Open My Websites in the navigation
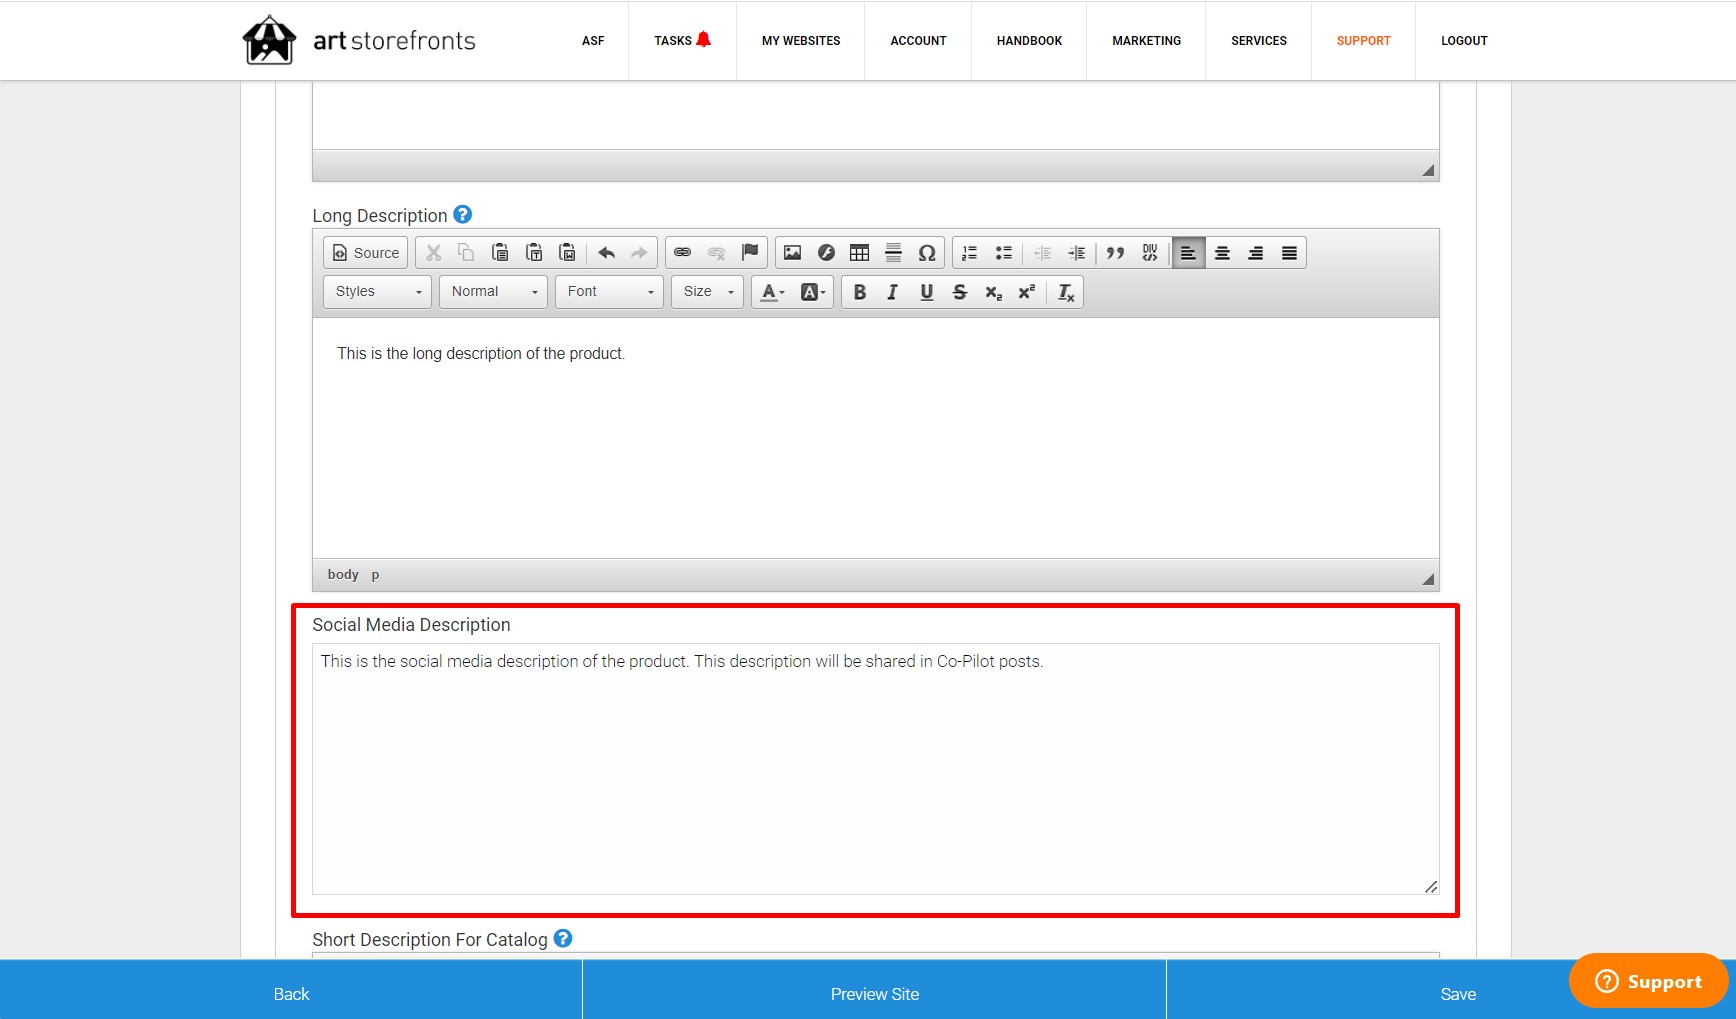Image resolution: width=1736 pixels, height=1019 pixels. click(801, 41)
